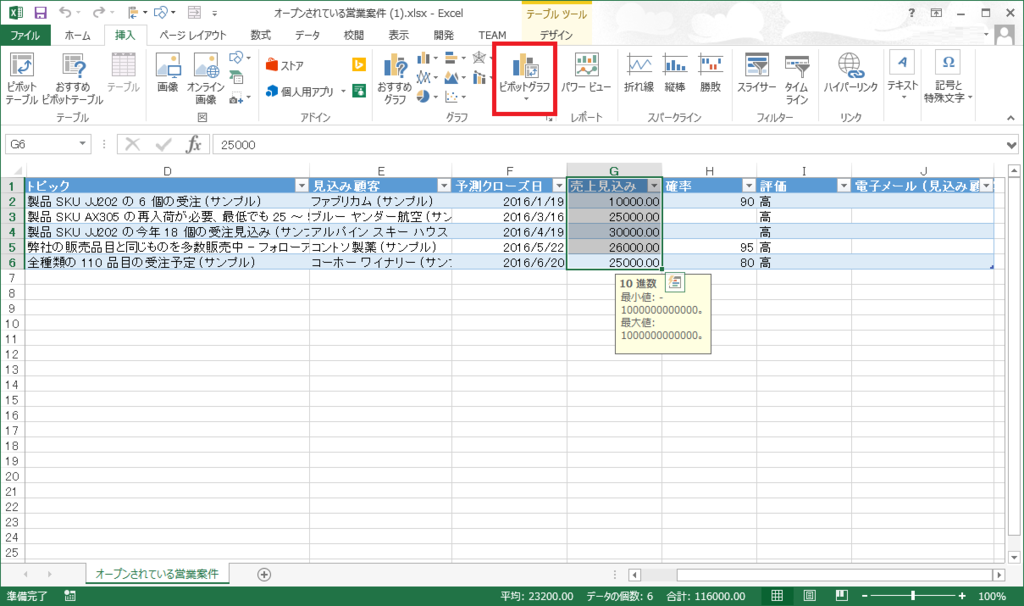
Task: Insert a Timeline (タイムライン) filter
Action: pos(797,79)
